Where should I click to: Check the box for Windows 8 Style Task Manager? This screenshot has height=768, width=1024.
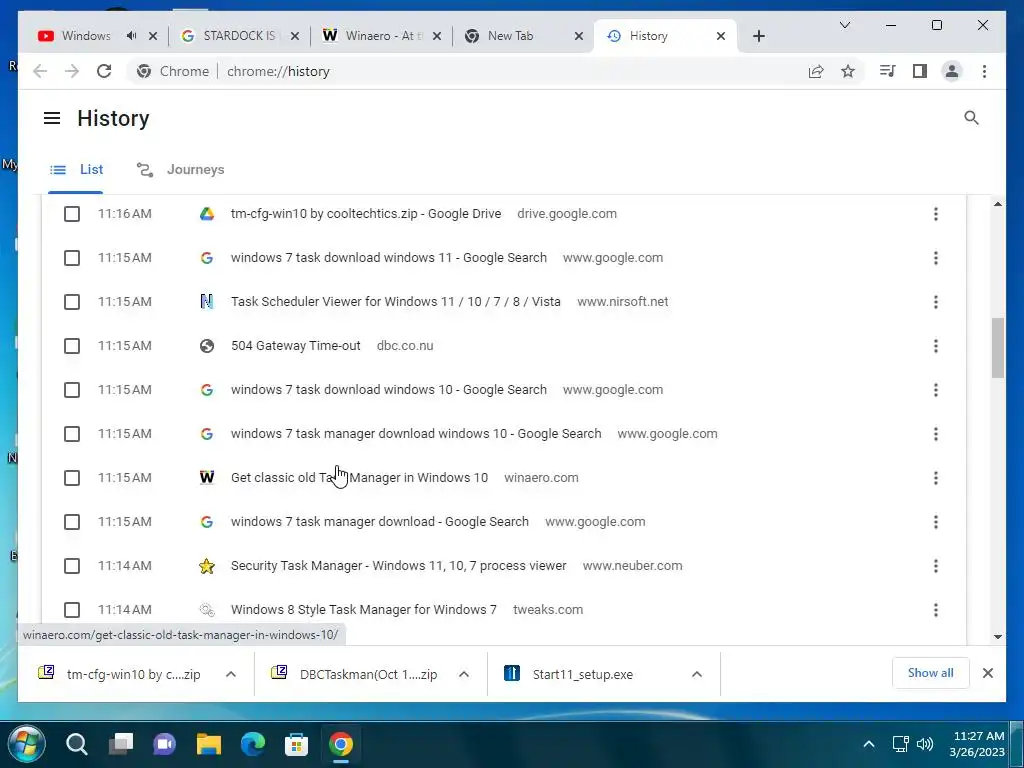(72, 609)
